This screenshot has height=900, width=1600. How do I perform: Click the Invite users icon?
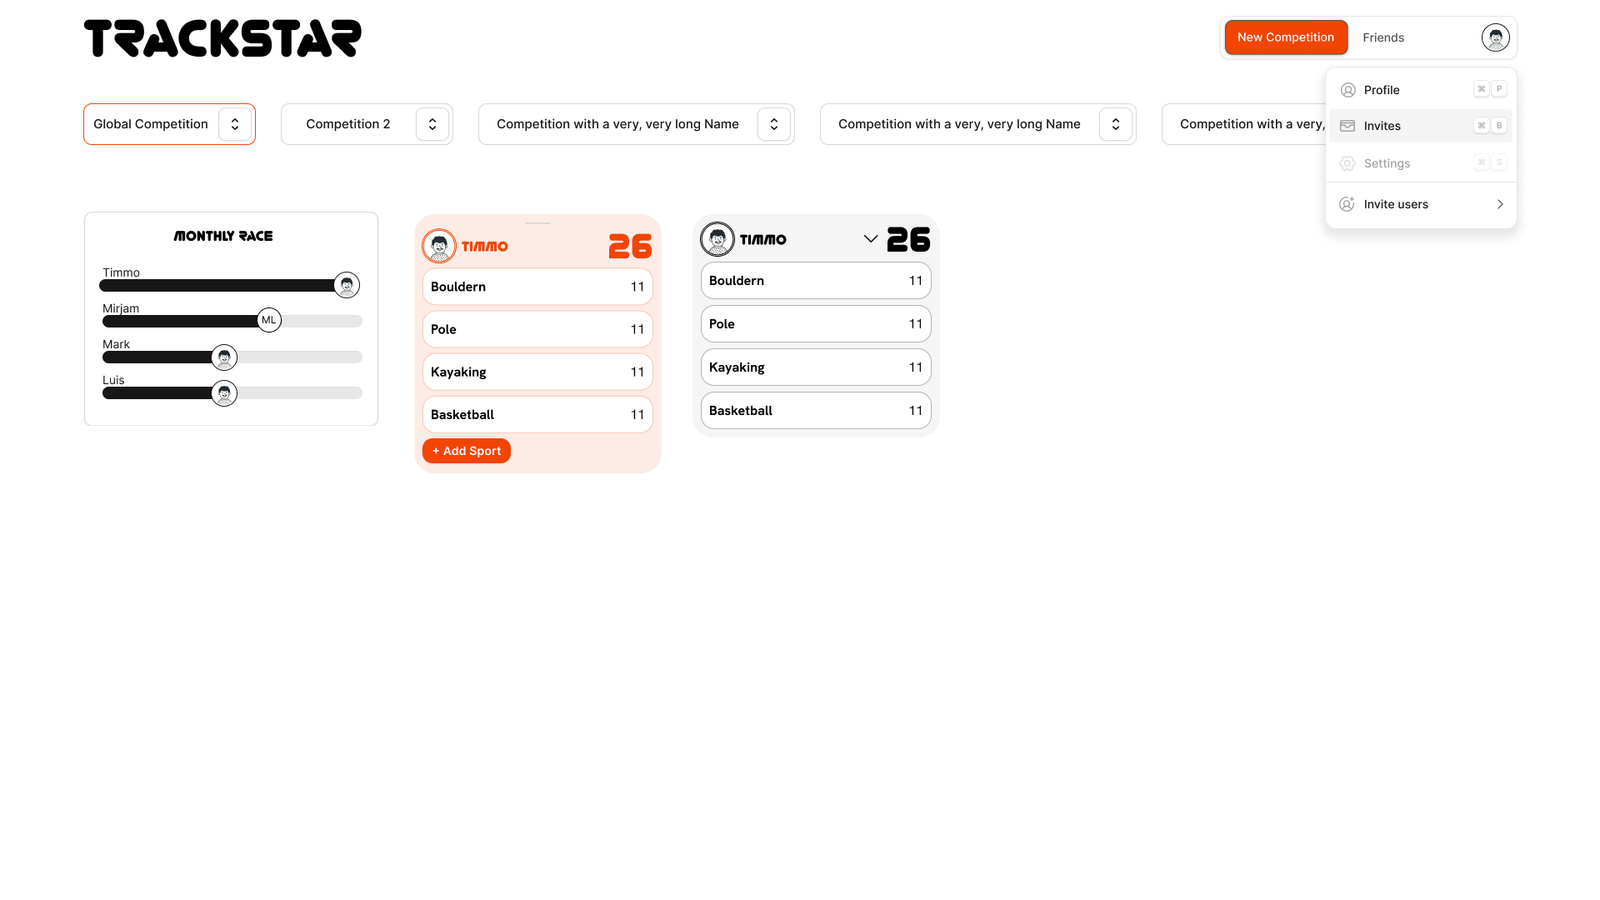click(1348, 204)
